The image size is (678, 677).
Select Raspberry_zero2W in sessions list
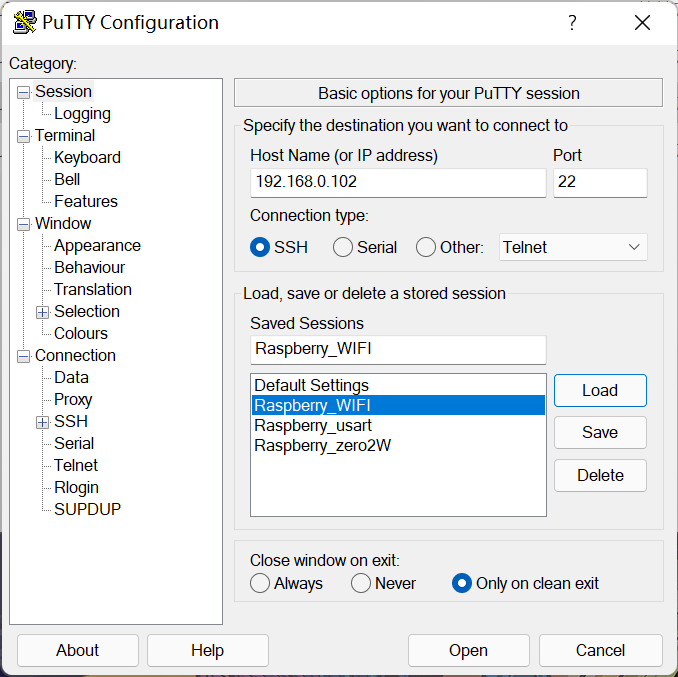398,445
